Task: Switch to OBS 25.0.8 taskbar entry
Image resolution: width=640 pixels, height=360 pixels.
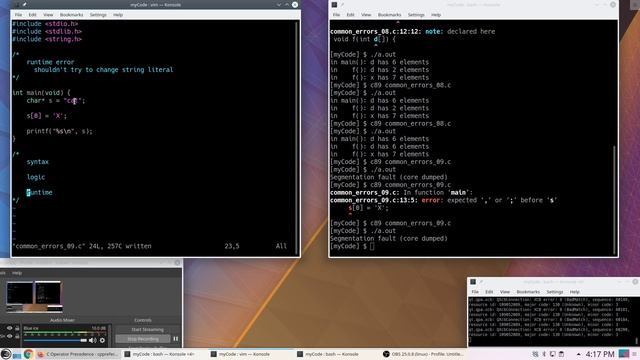Action: (x=423, y=354)
